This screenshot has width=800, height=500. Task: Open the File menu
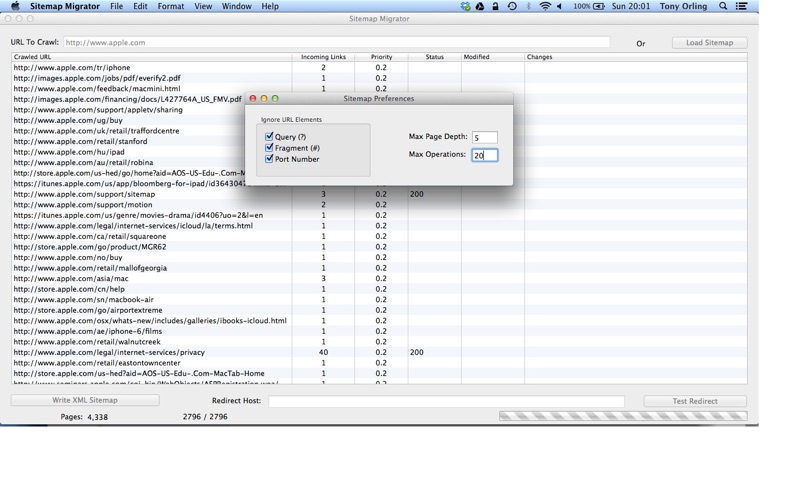coord(116,6)
